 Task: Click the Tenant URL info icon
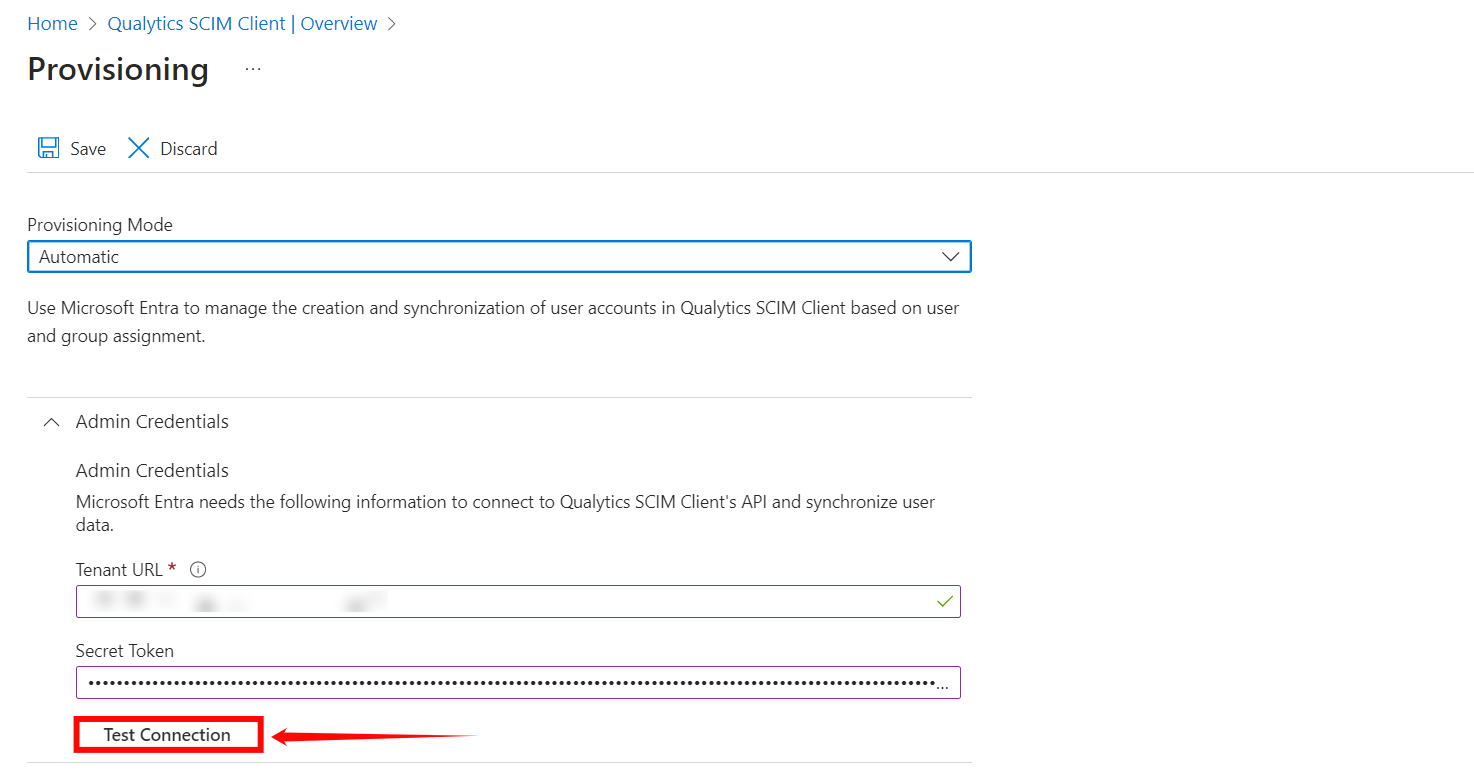(x=198, y=570)
